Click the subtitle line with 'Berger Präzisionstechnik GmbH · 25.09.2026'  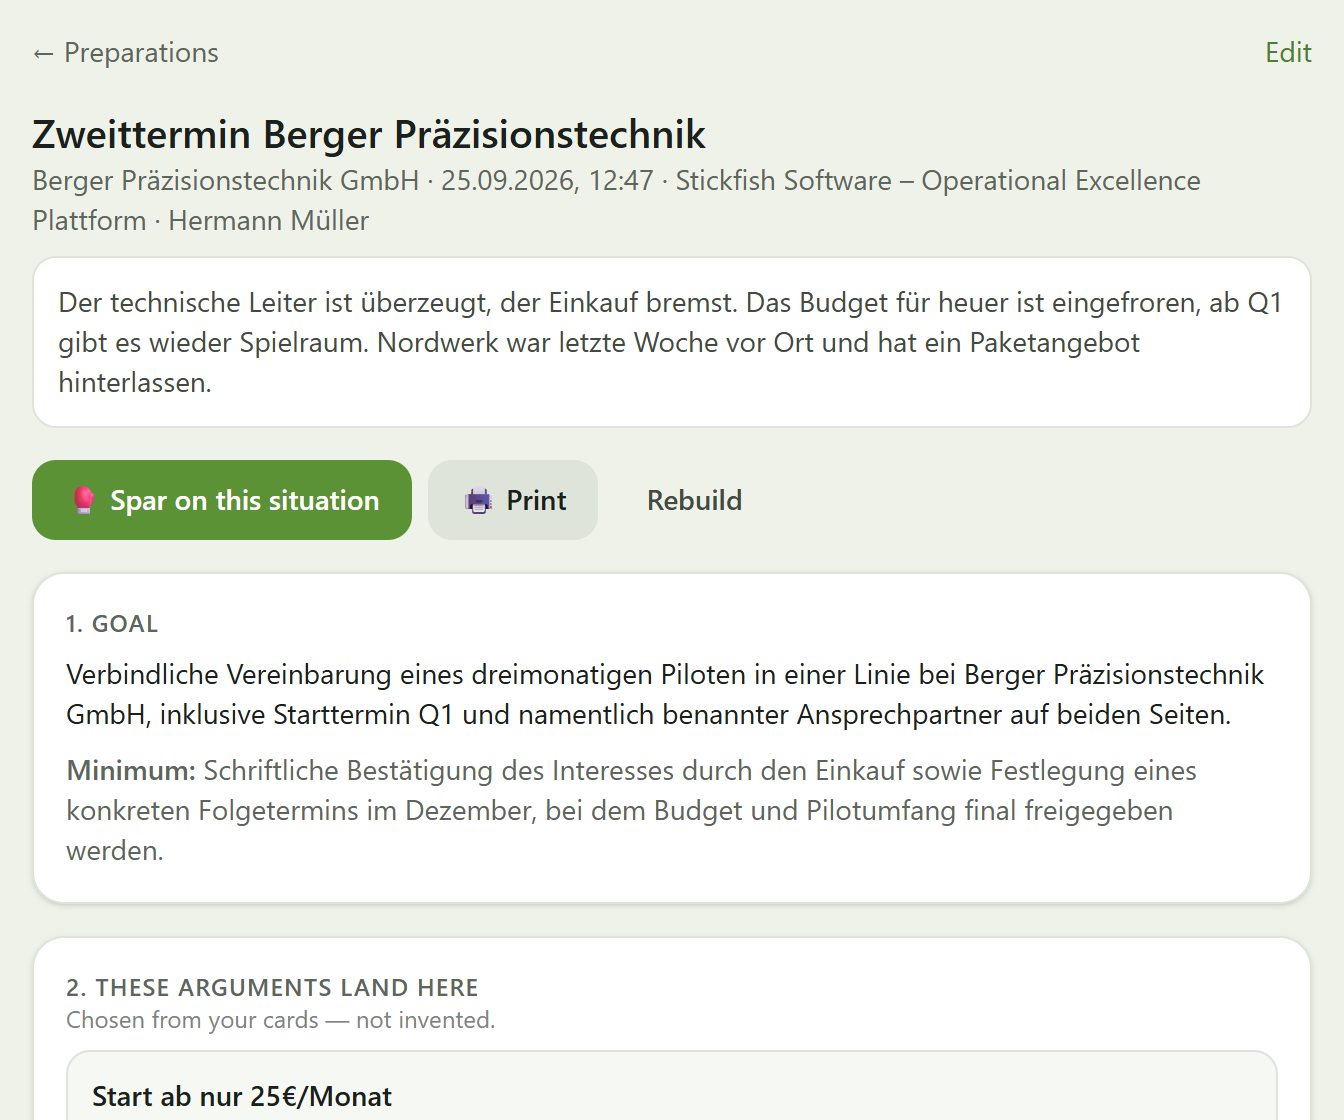[617, 200]
